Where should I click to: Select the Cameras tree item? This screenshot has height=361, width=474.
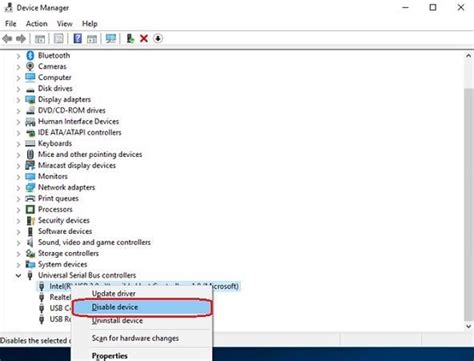point(52,66)
